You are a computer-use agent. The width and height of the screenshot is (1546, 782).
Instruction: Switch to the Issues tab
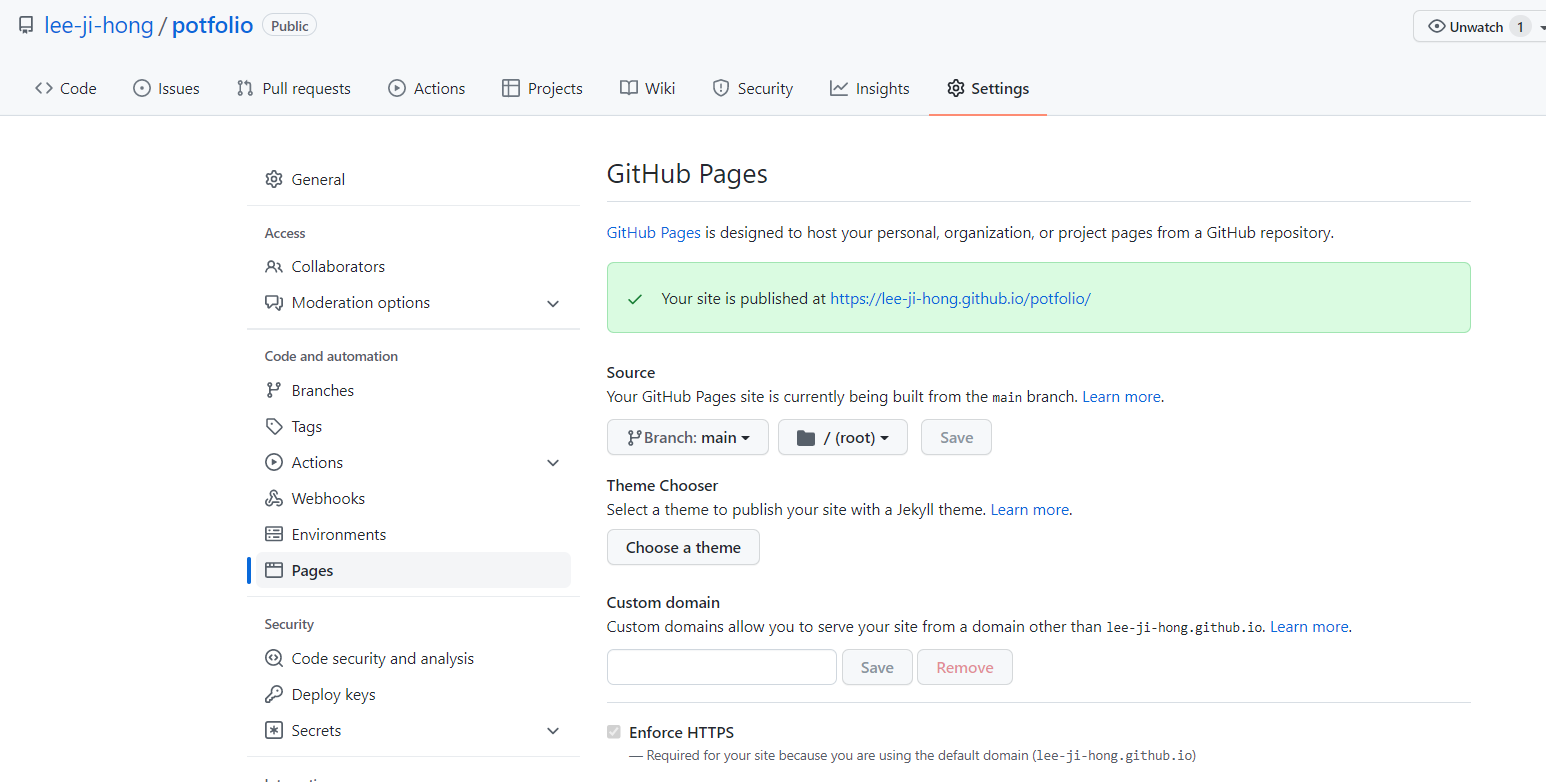(x=166, y=88)
